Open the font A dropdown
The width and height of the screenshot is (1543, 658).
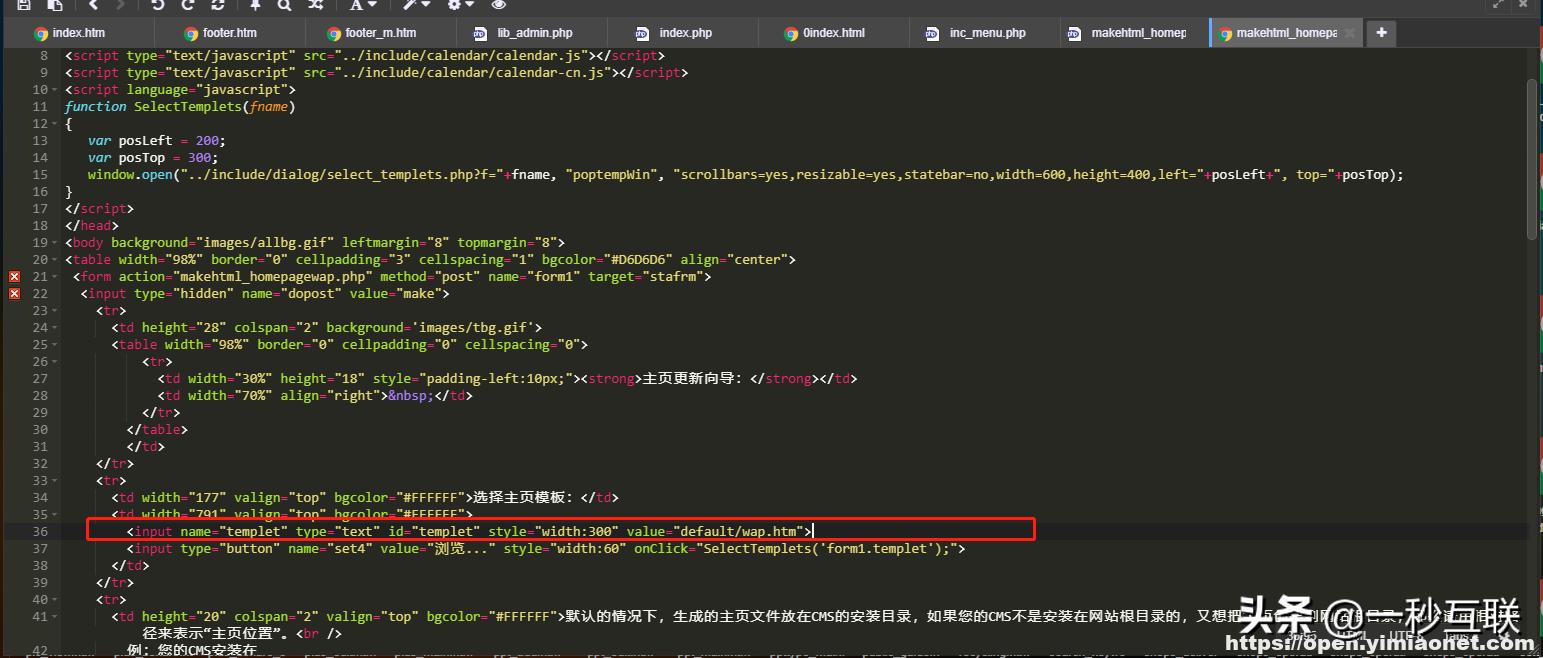[x=362, y=5]
